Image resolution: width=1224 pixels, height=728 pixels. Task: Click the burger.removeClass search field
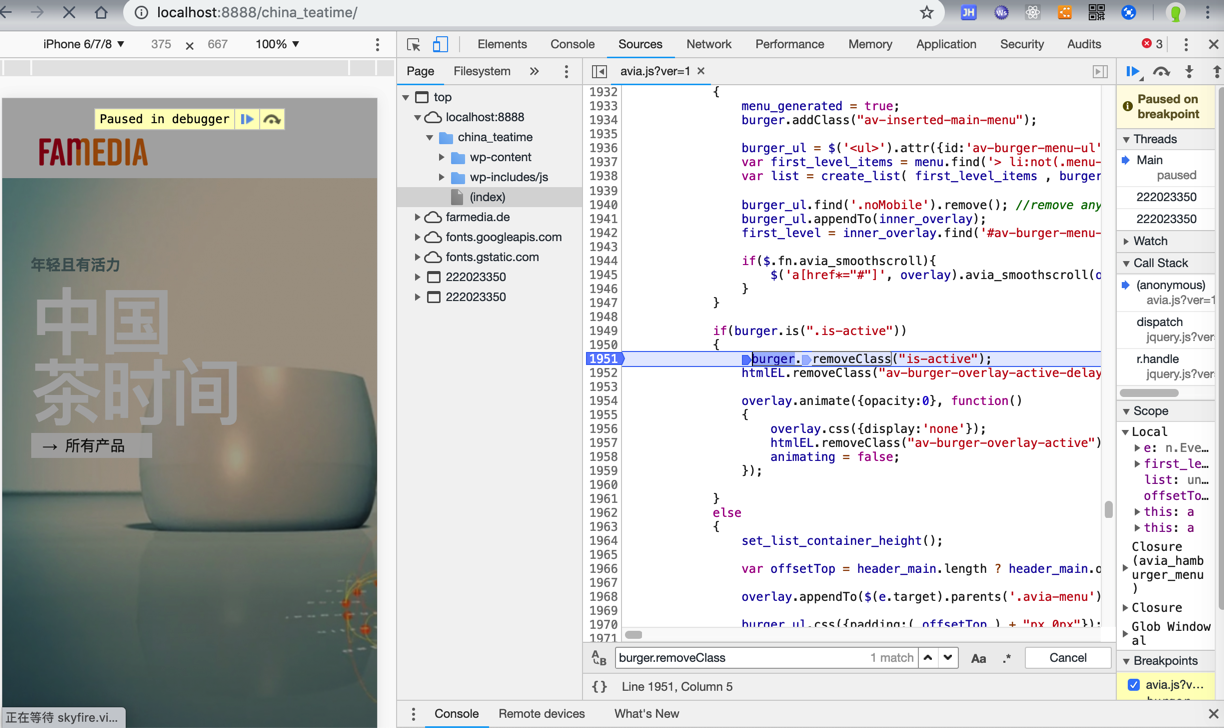coord(740,658)
